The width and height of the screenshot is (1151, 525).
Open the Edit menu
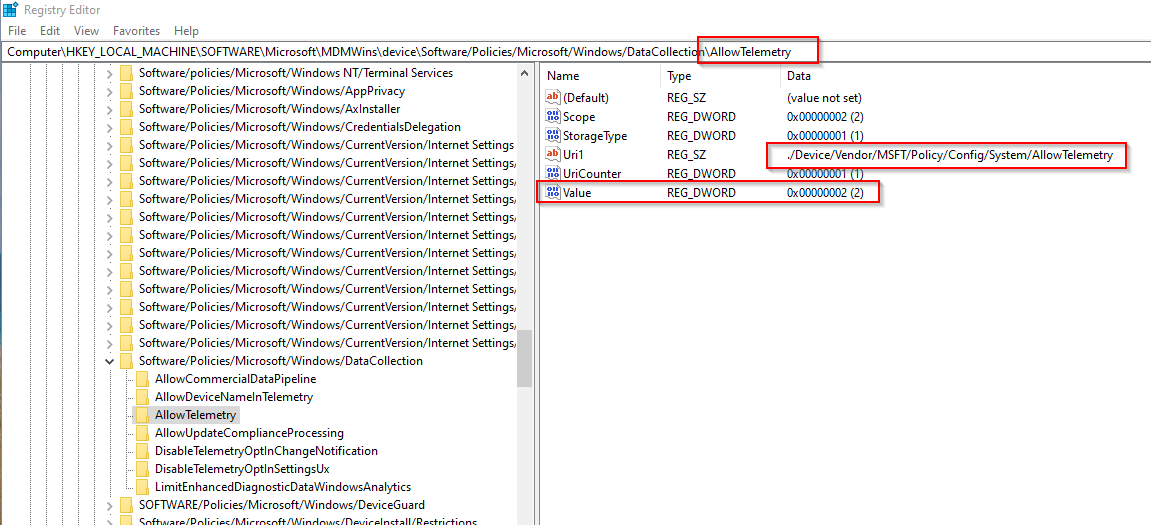tap(50, 31)
